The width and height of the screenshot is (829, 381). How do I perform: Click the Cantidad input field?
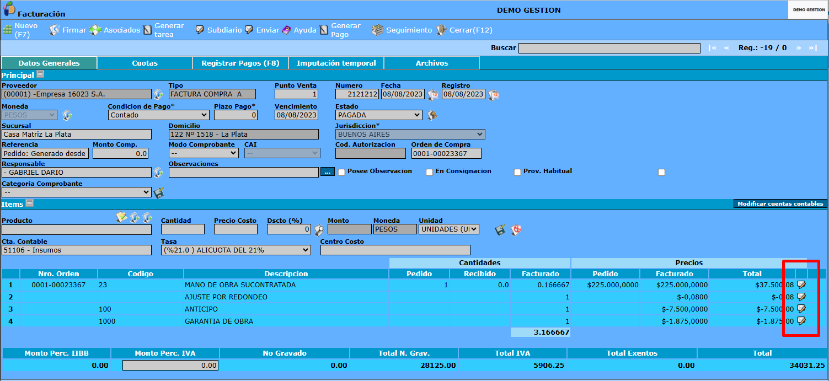click(x=183, y=229)
